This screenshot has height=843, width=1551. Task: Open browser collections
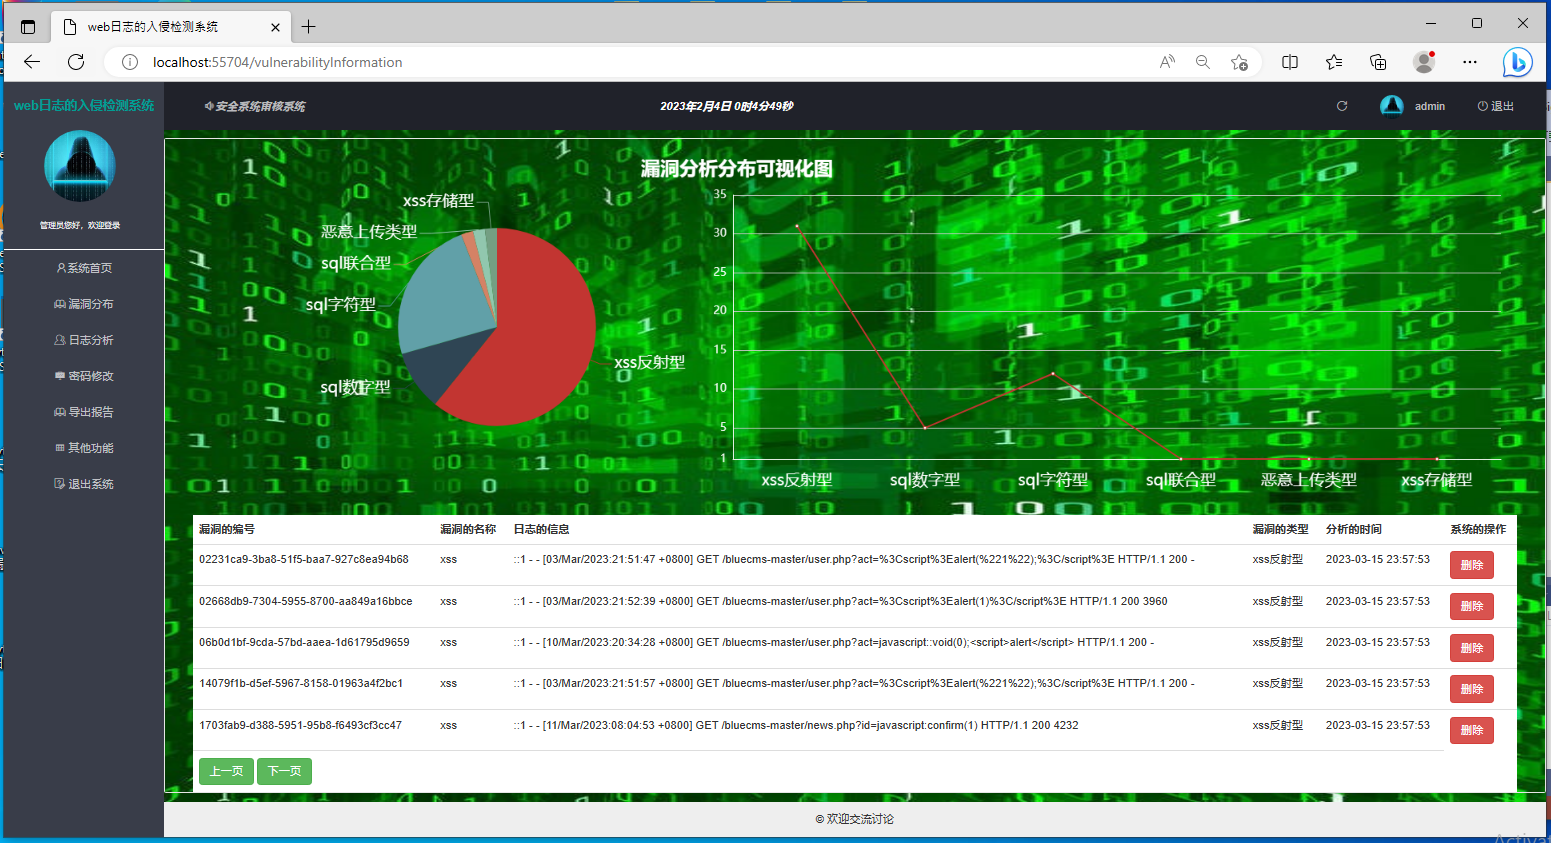point(1378,62)
